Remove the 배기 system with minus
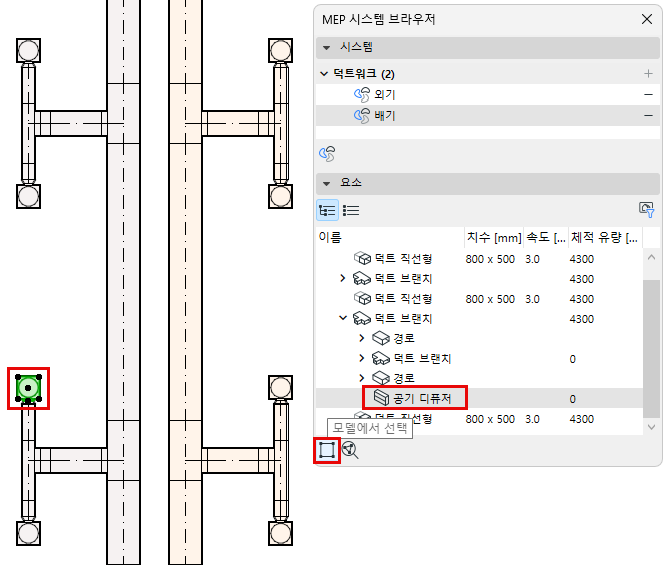The height and width of the screenshot is (567, 666). click(x=648, y=115)
